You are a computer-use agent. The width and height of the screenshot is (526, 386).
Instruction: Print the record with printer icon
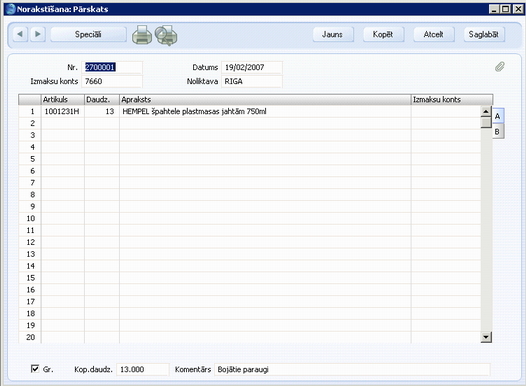click(x=142, y=35)
